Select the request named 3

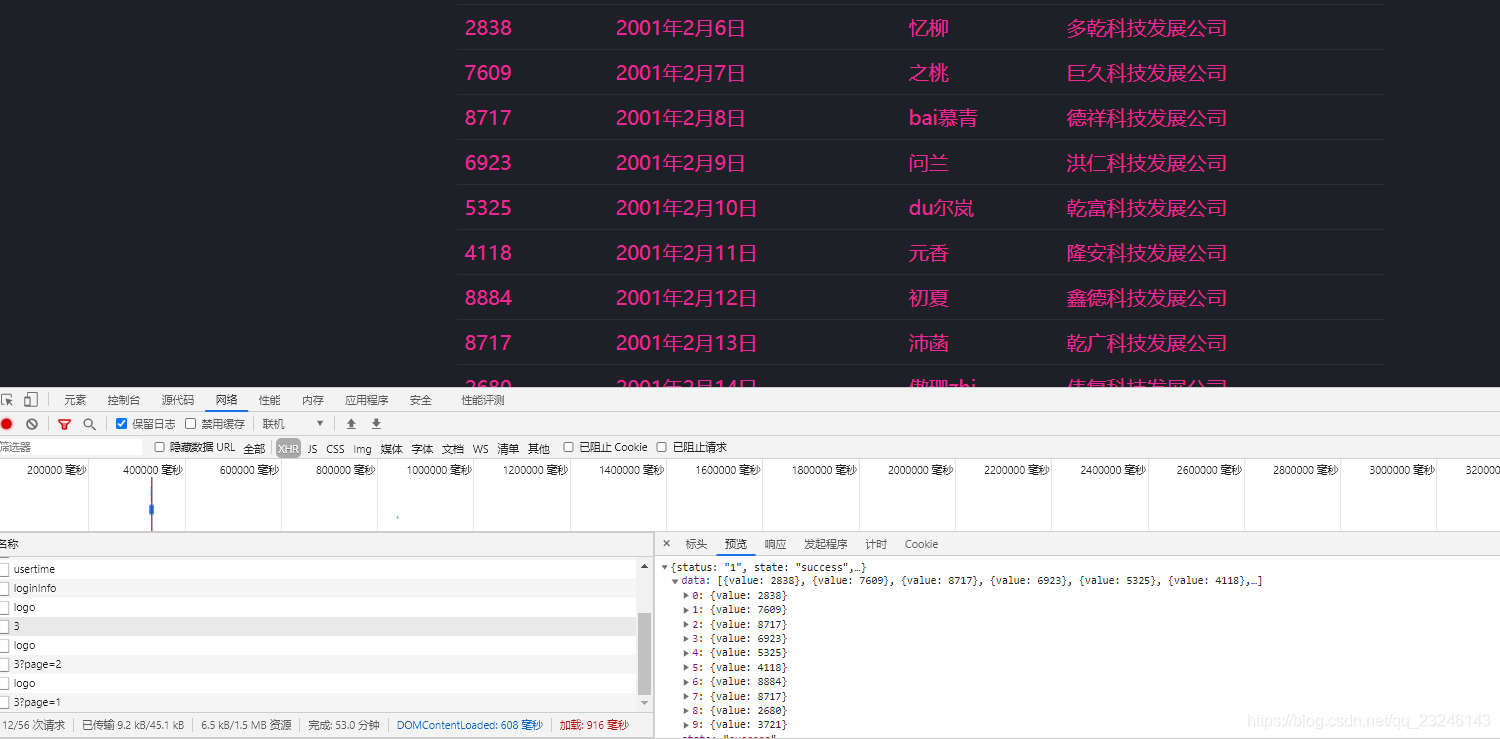(318, 626)
